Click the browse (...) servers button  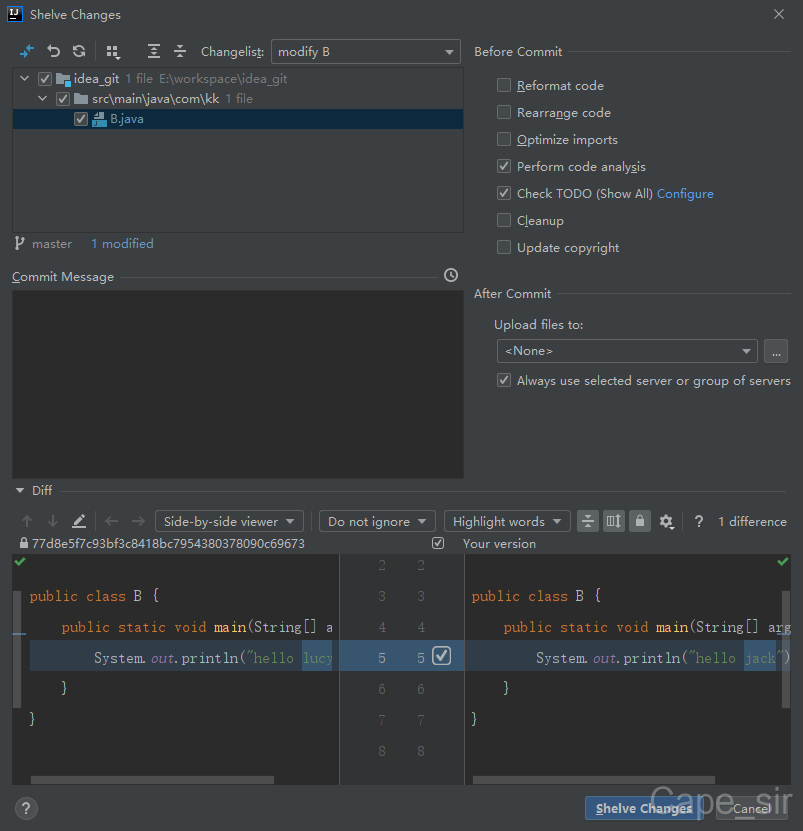pyautogui.click(x=776, y=351)
